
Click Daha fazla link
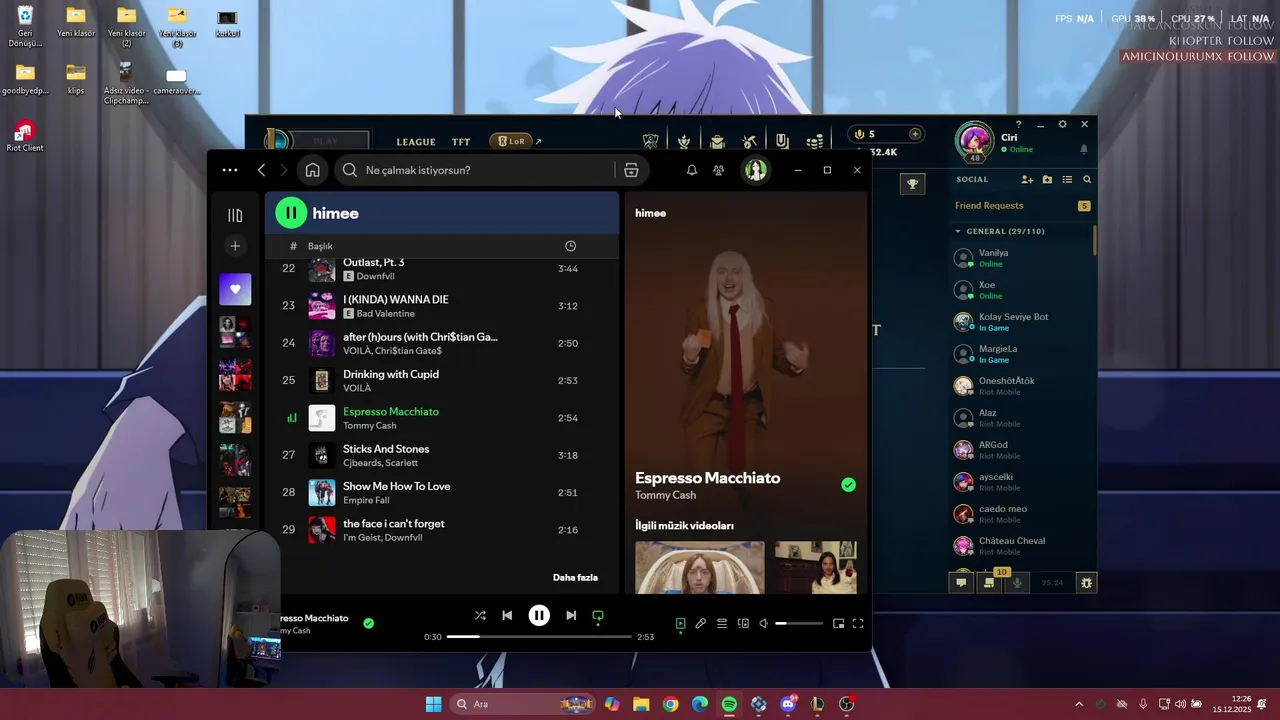click(x=575, y=577)
